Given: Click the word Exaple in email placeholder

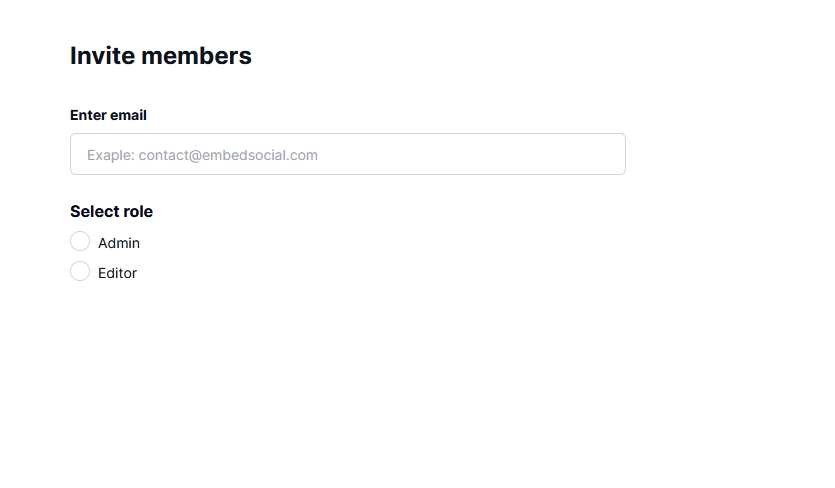Looking at the screenshot, I should point(109,155).
